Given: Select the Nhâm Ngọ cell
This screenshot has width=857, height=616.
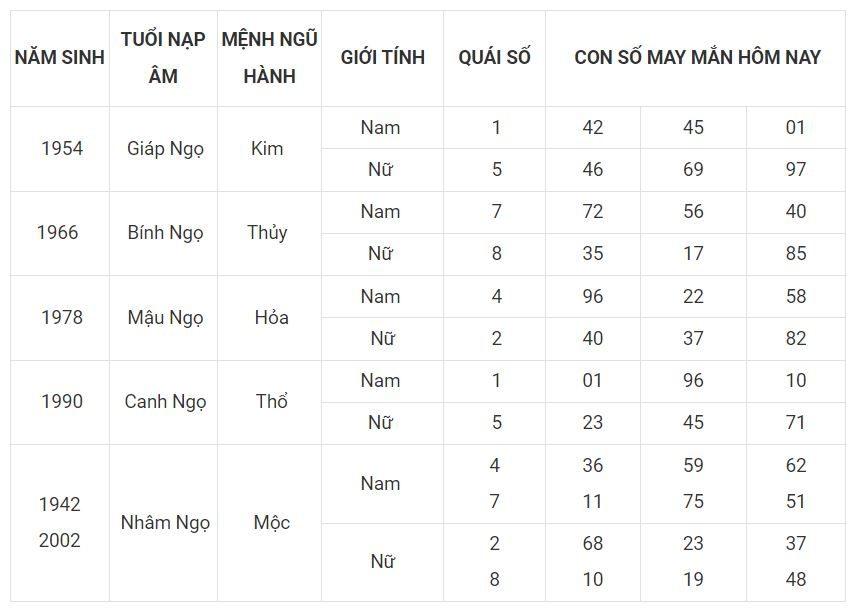Looking at the screenshot, I should click(163, 523).
